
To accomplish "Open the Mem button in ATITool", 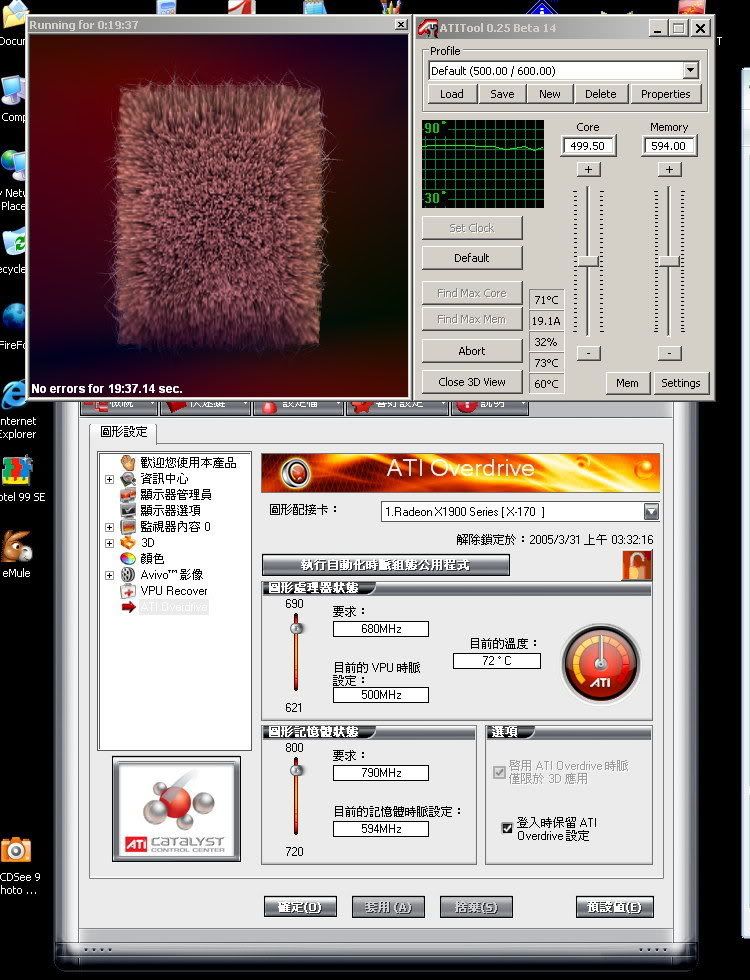I will (x=628, y=383).
